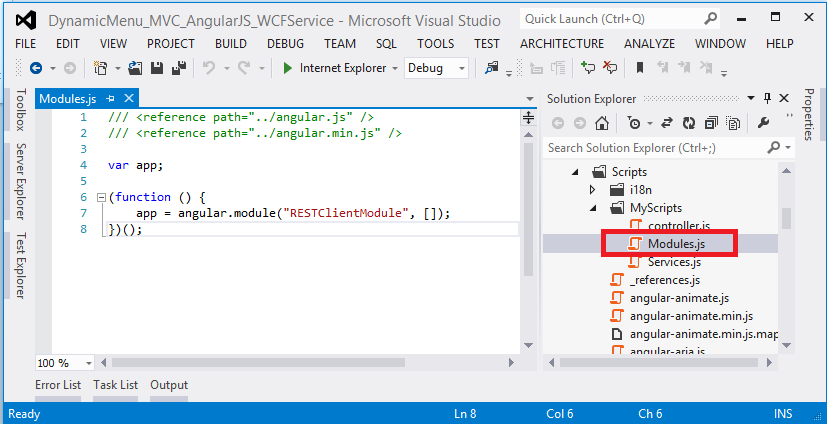The image size is (827, 424).
Task: Select Modules.js in Solution Explorer
Action: [x=676, y=244]
